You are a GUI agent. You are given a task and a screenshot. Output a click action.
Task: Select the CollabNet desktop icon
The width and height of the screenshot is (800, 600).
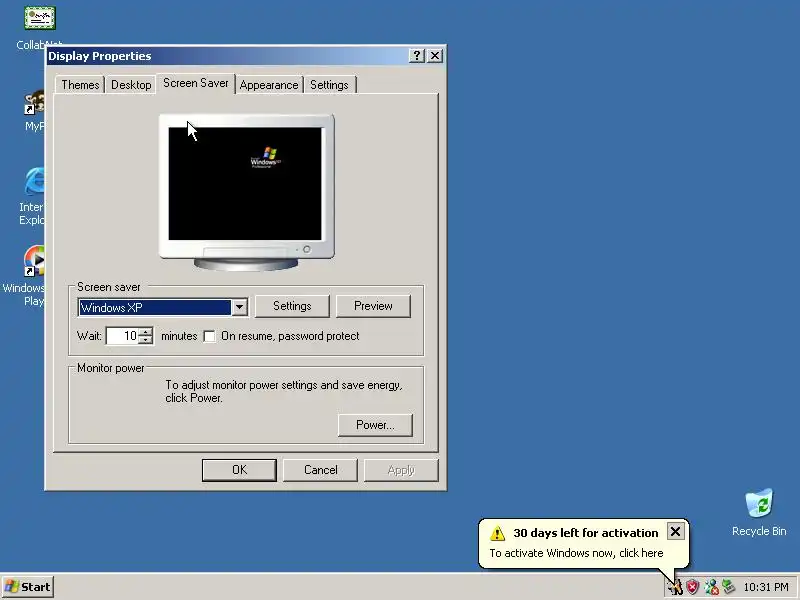39,28
